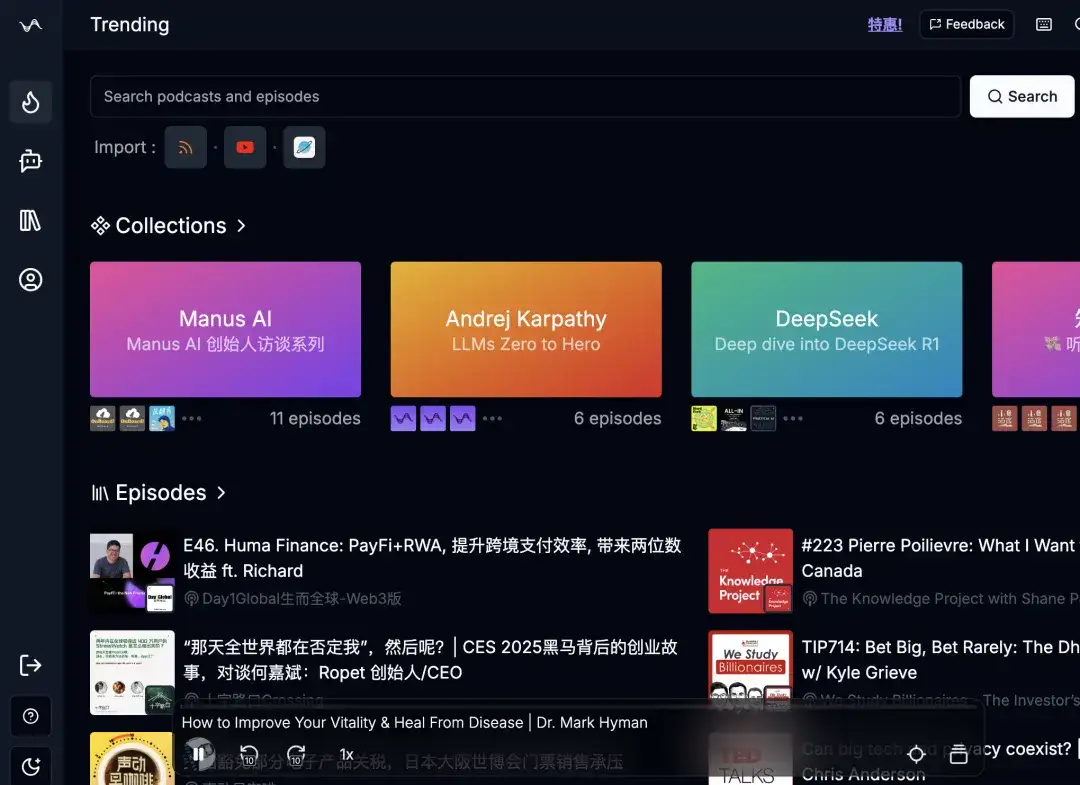Skip forward 10 seconds
This screenshot has height=785, width=1080.
pyautogui.click(x=296, y=755)
